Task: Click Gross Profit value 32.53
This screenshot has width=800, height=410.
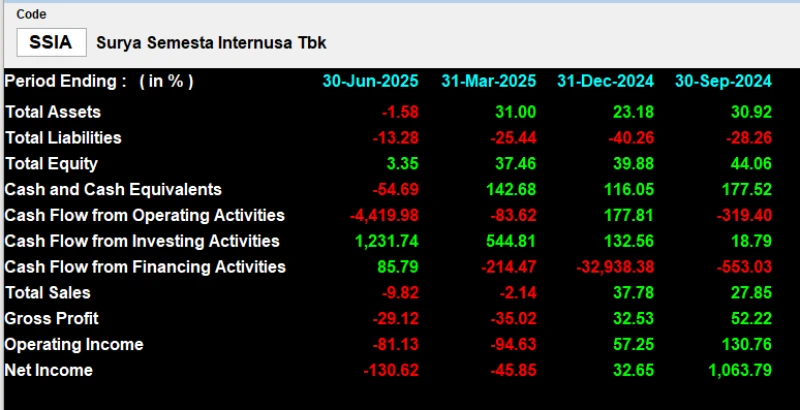Action: pyautogui.click(x=633, y=319)
